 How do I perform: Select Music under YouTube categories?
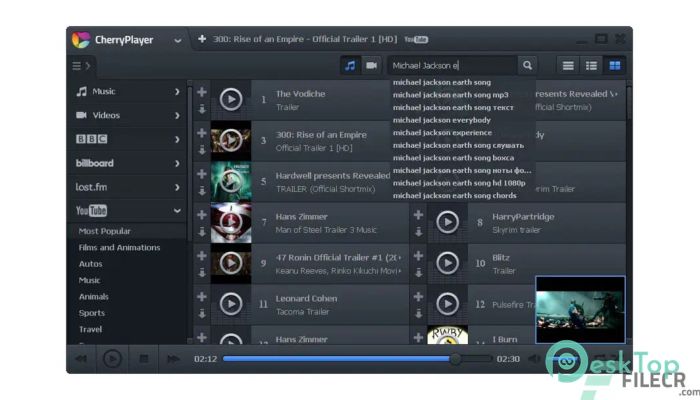tap(89, 280)
